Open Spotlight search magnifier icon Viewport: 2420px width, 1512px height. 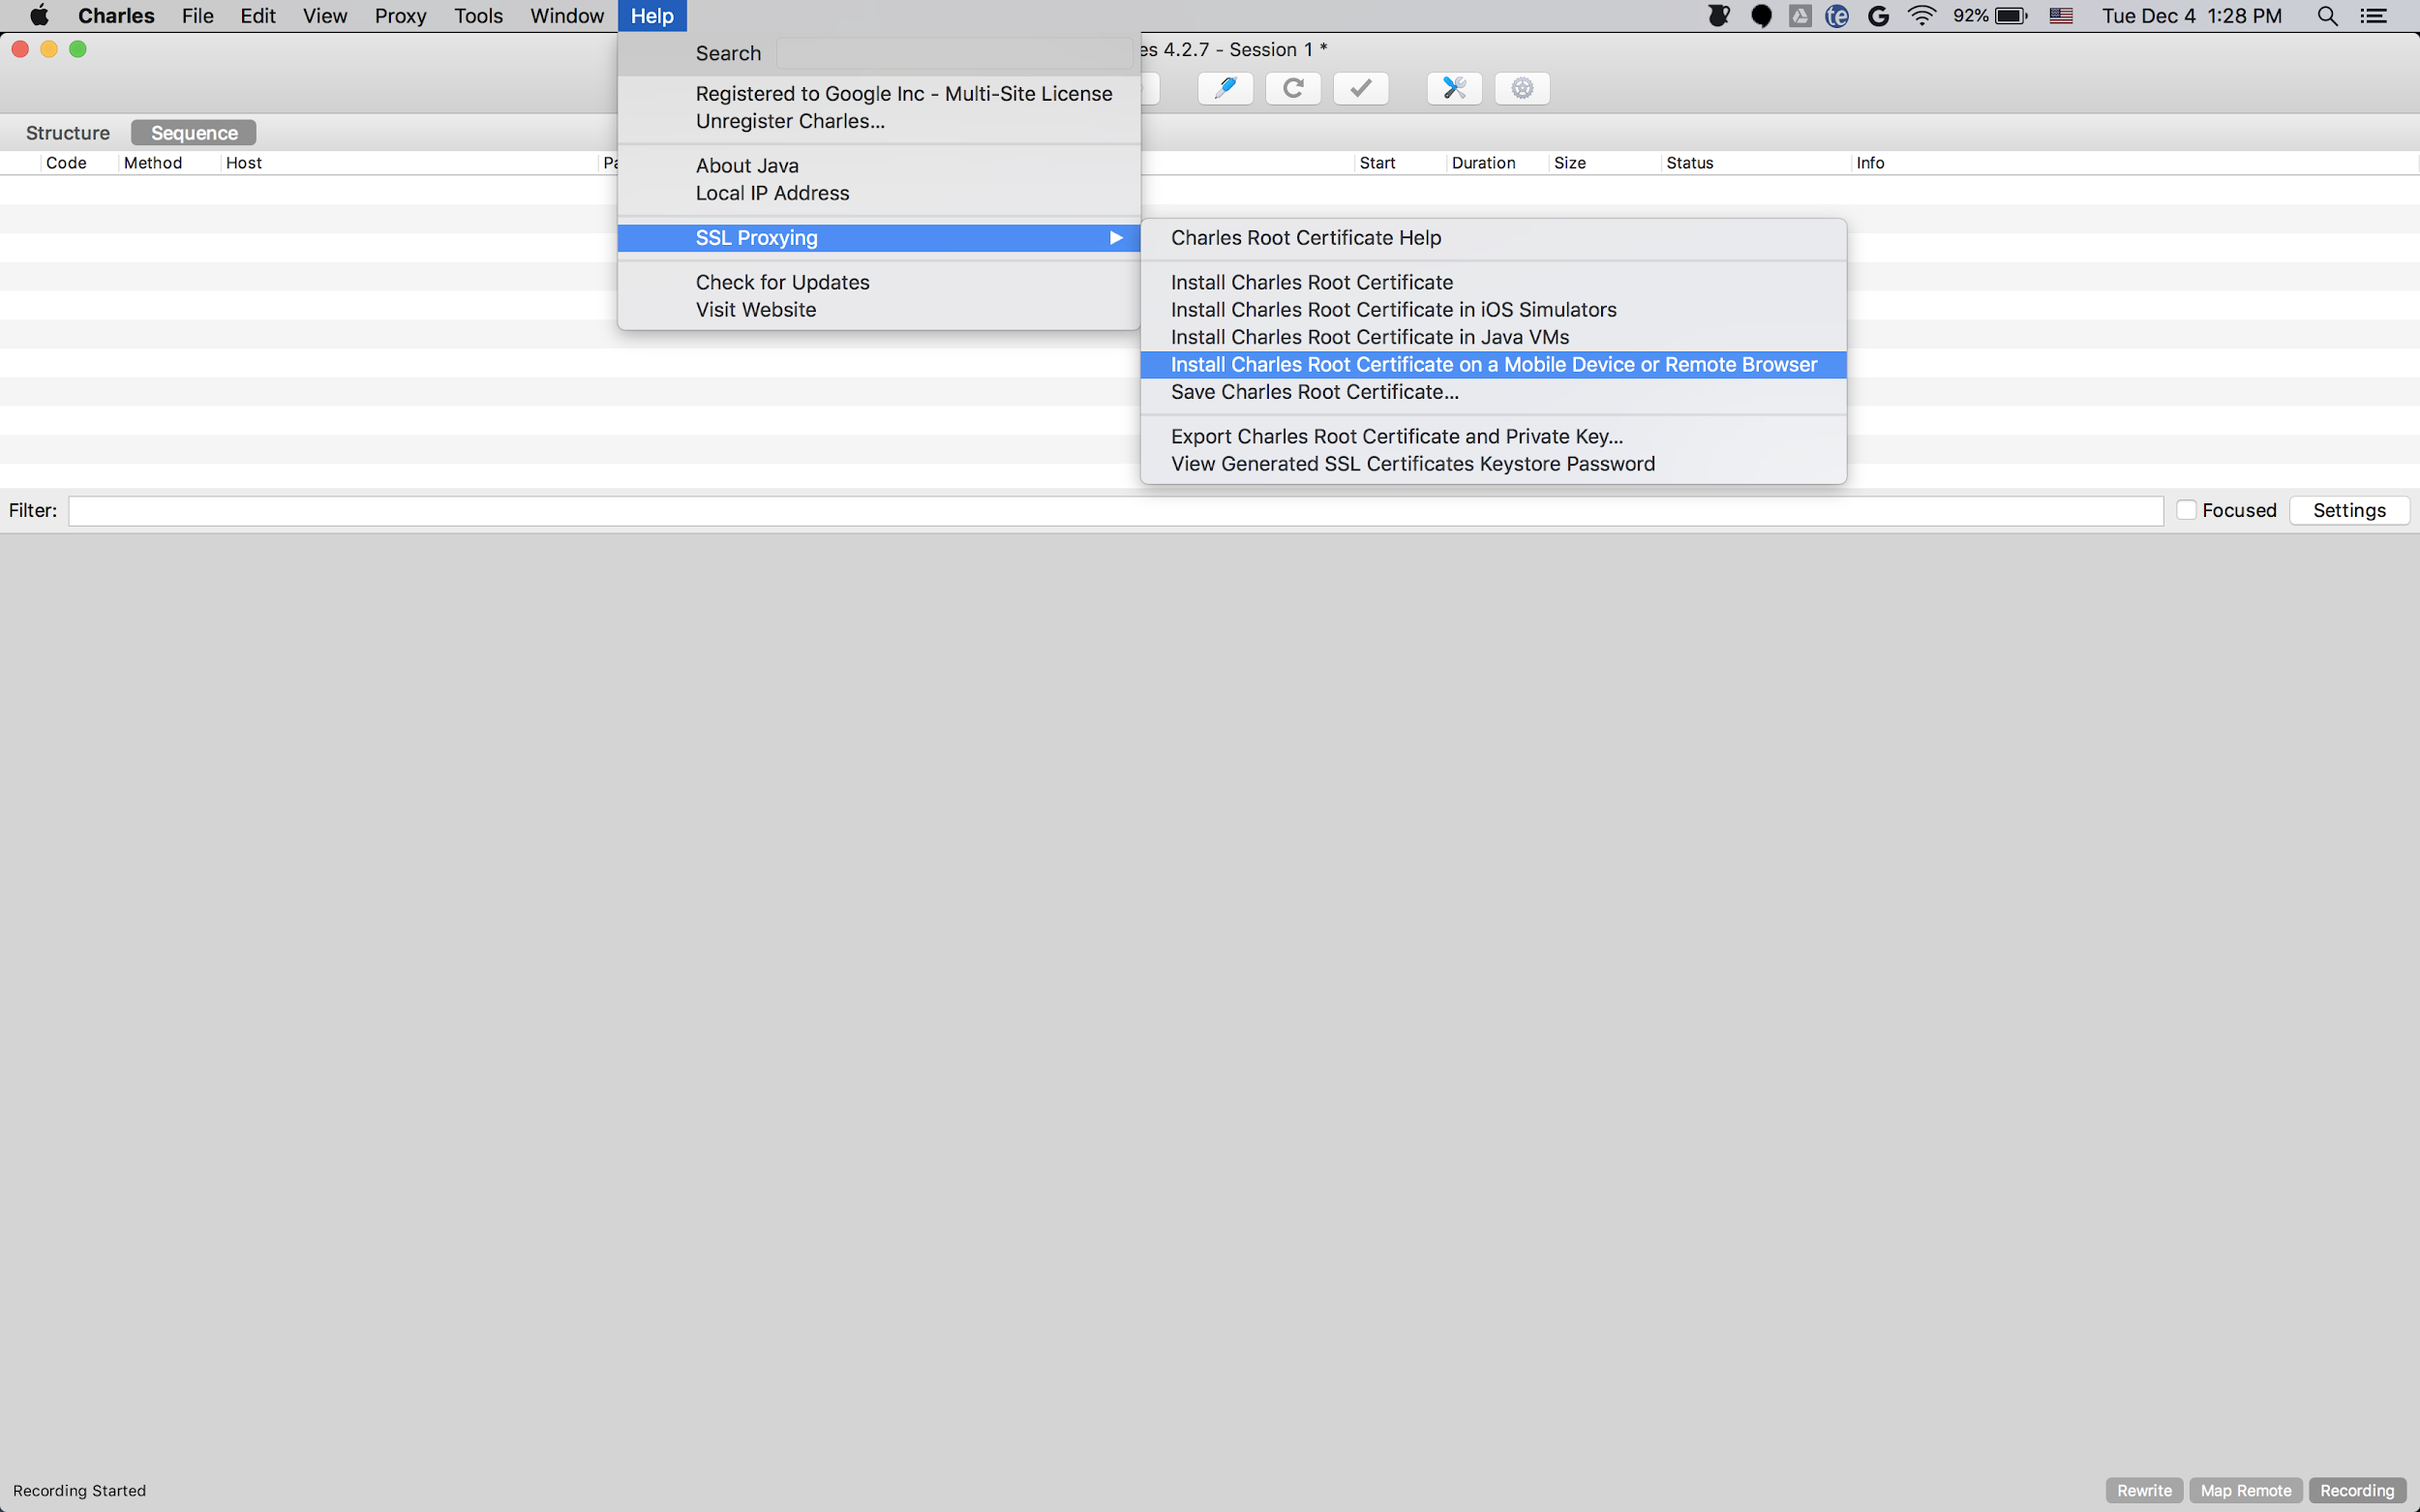[x=2327, y=16]
